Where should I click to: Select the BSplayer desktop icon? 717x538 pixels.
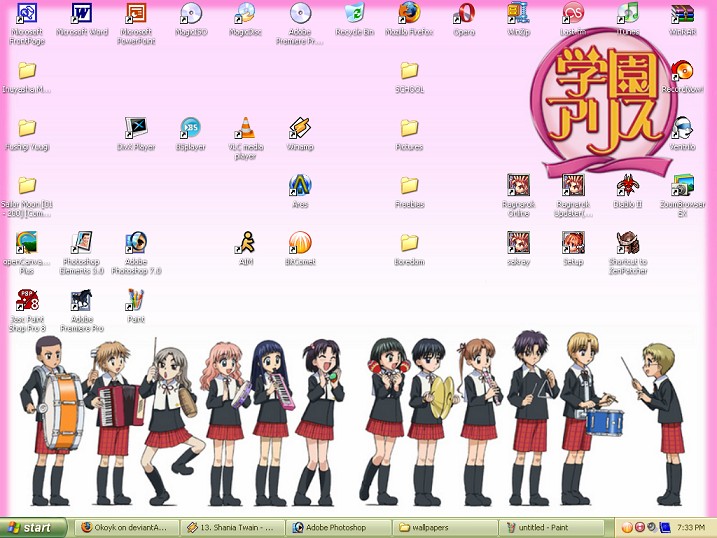(x=191, y=128)
